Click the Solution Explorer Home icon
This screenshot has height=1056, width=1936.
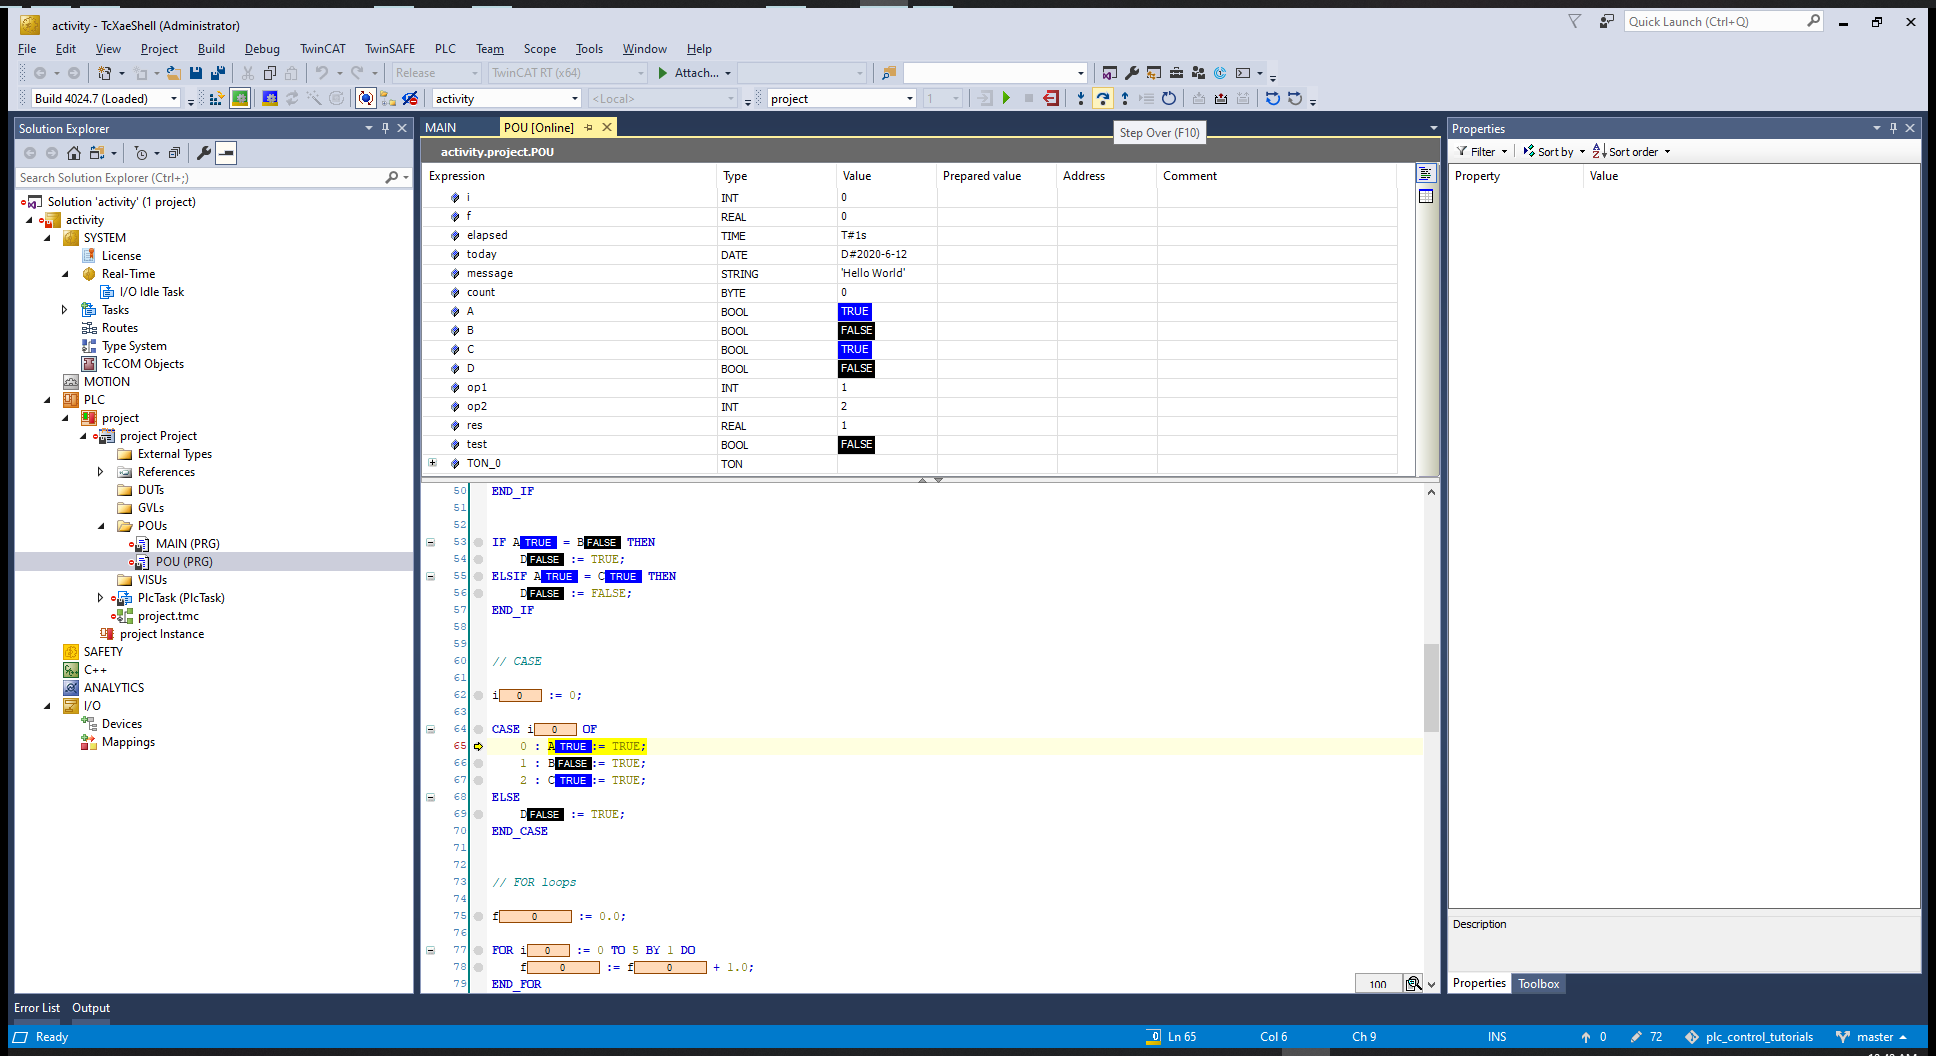click(74, 153)
